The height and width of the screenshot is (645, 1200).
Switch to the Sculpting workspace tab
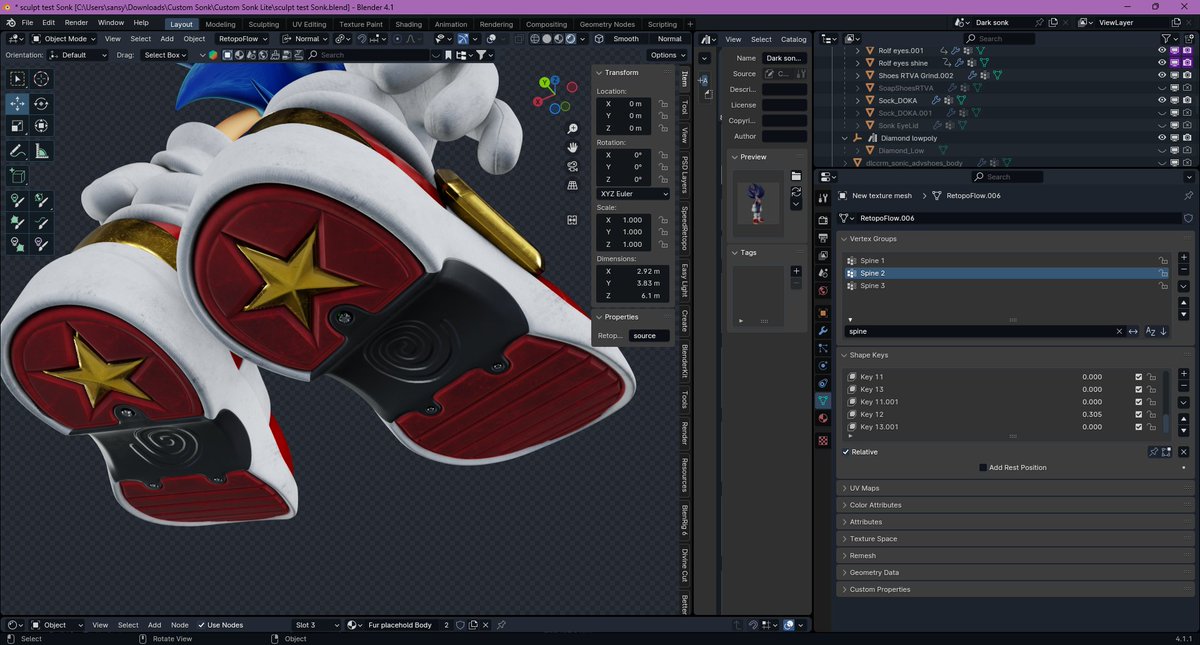(x=264, y=24)
